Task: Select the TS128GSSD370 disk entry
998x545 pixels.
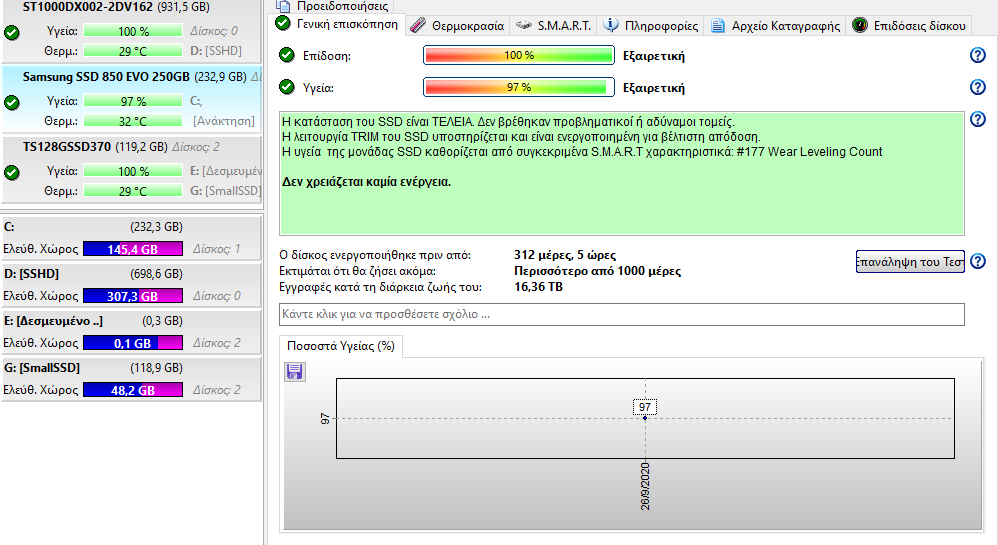Action: click(131, 169)
